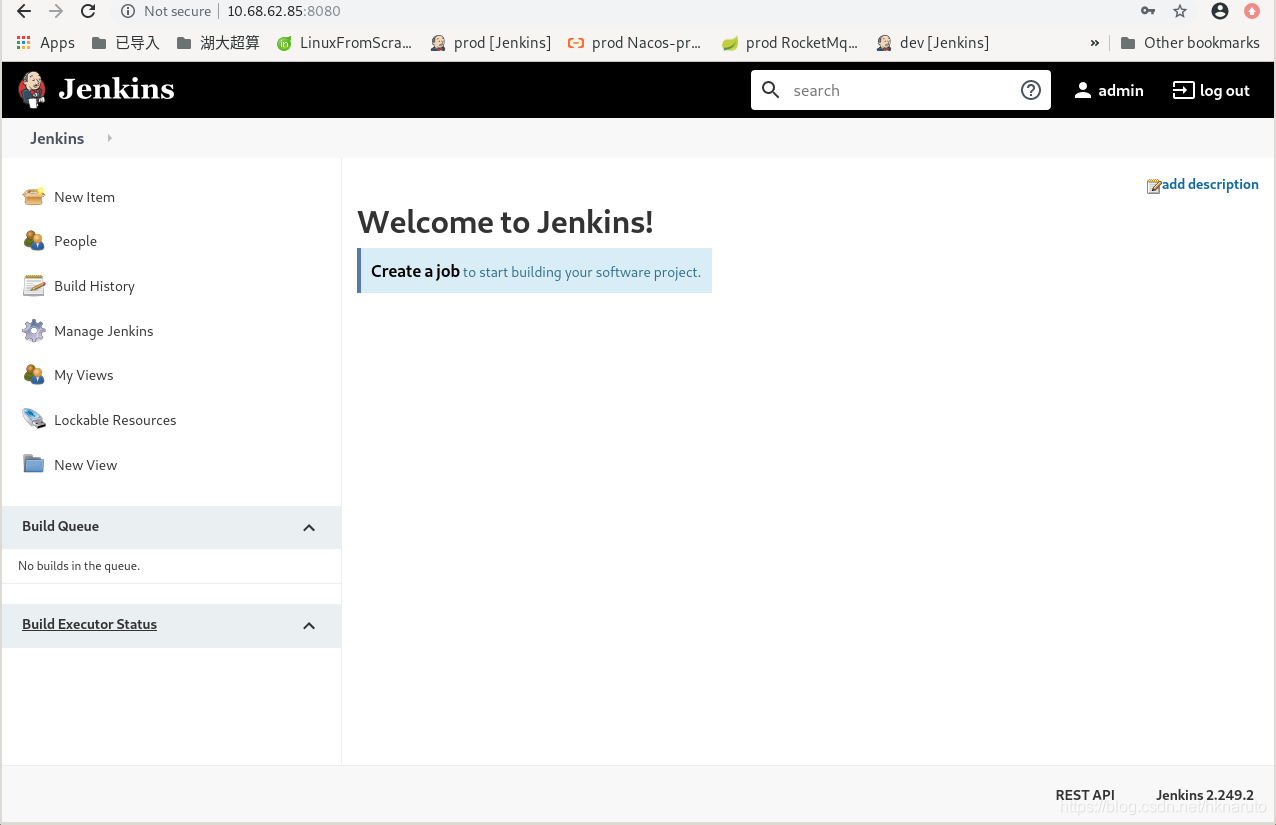Click the magnifier icon in search box

pos(771,90)
